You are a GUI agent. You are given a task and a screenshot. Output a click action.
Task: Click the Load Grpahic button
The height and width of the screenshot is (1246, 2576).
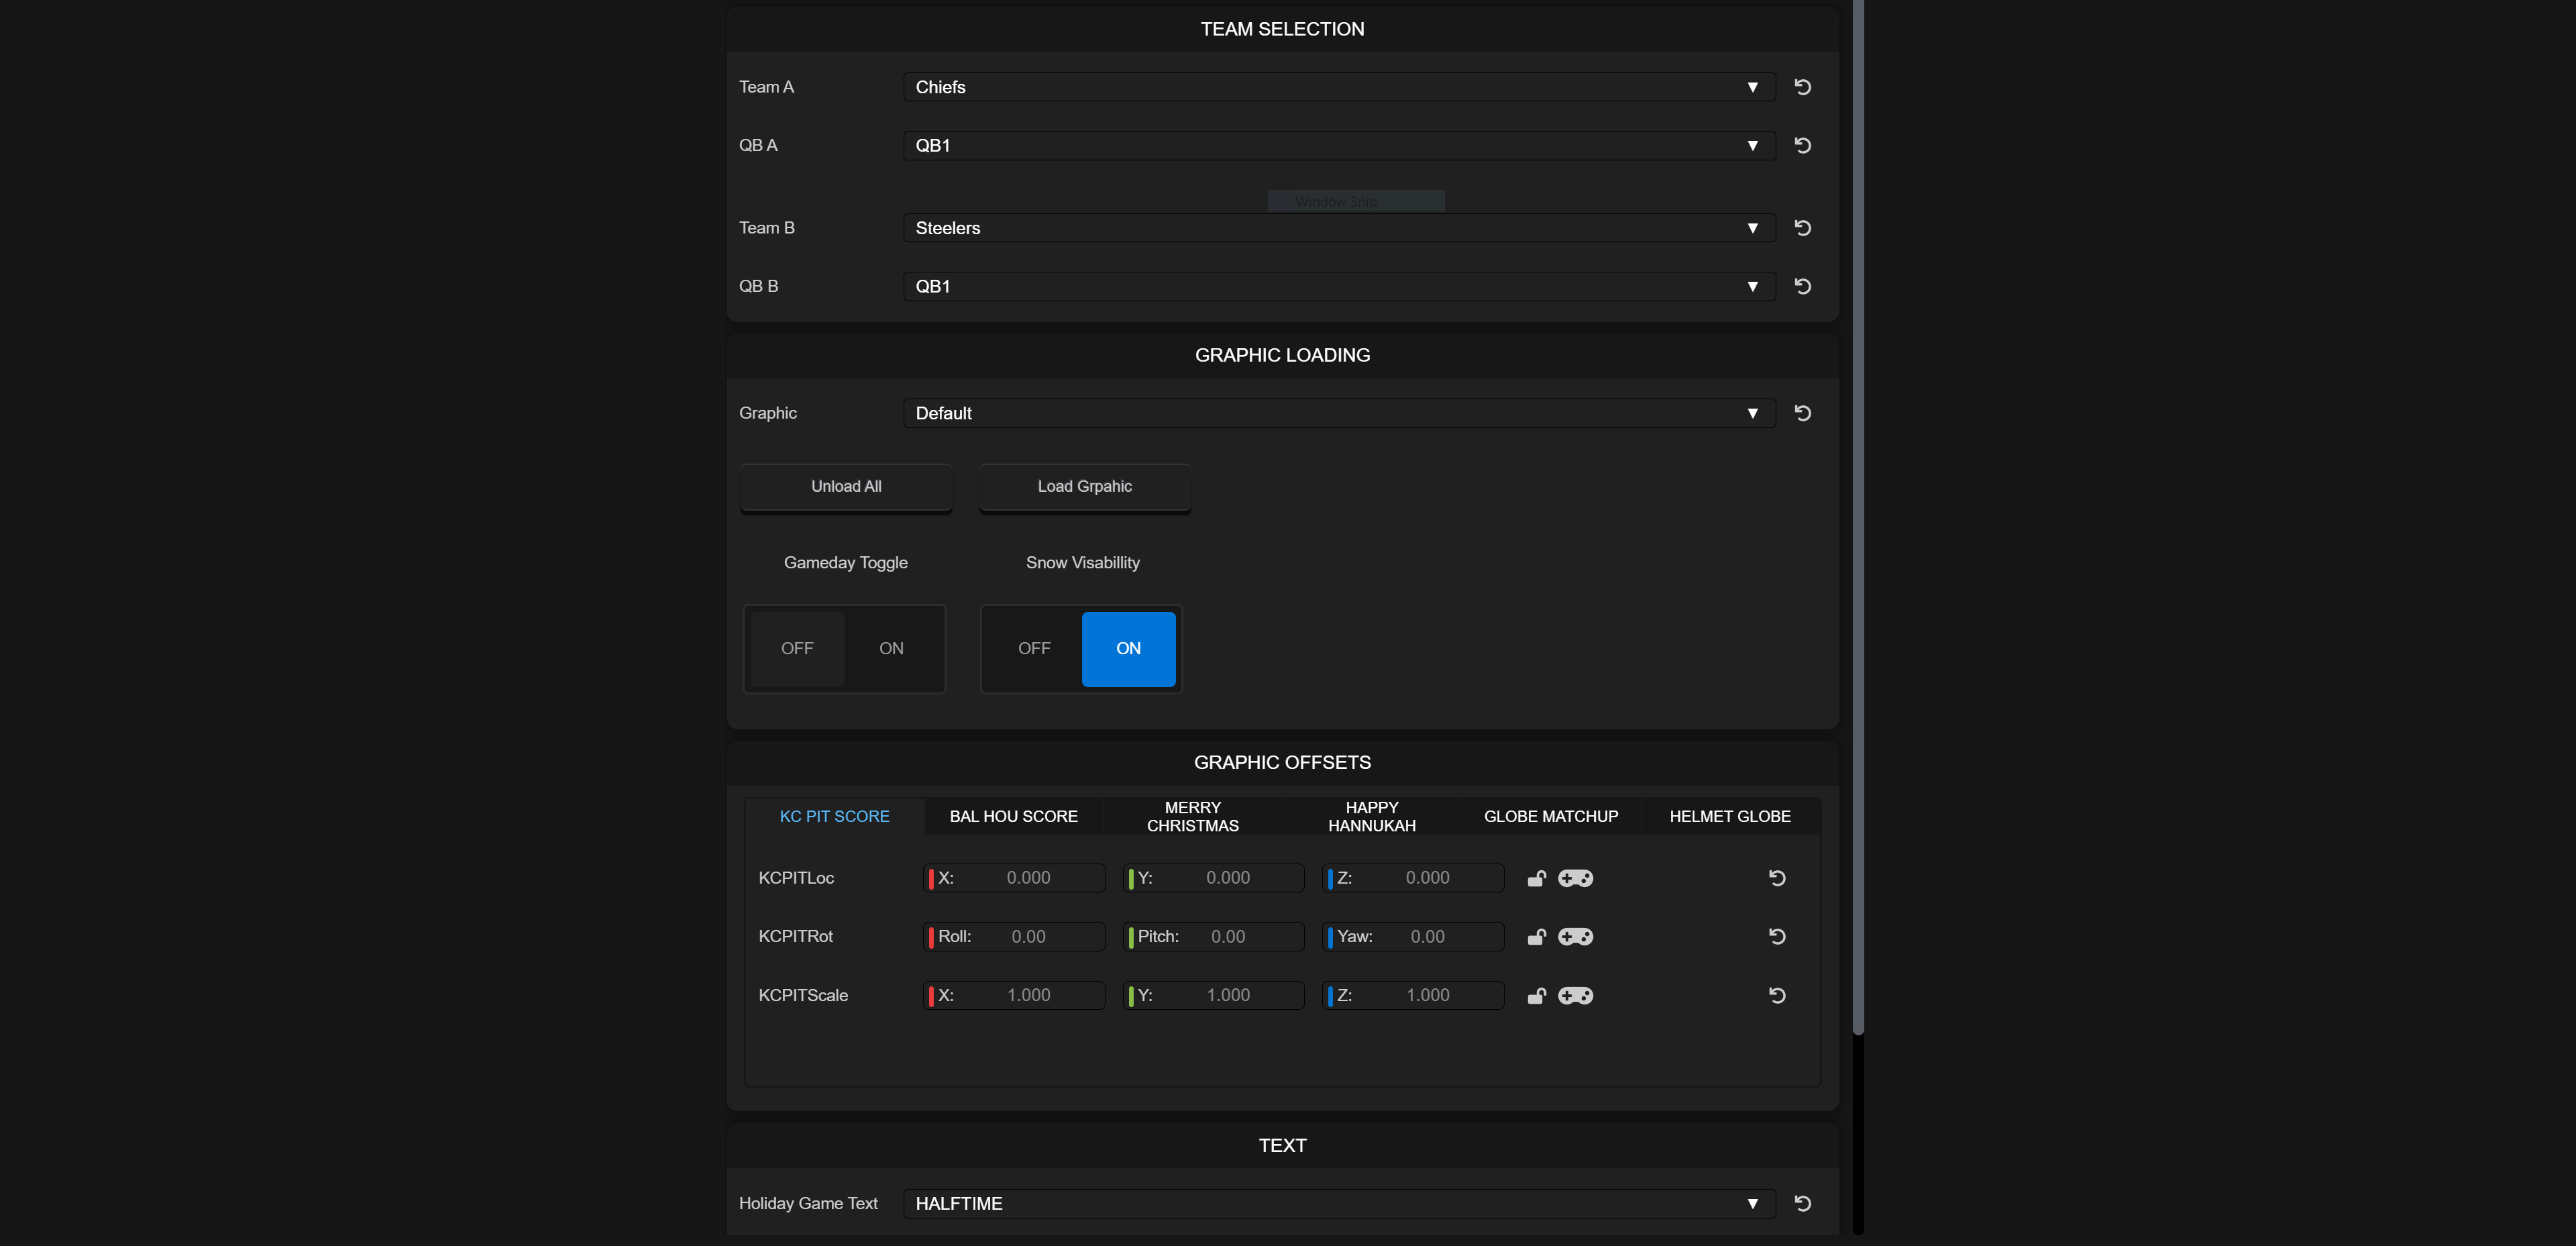click(1084, 487)
